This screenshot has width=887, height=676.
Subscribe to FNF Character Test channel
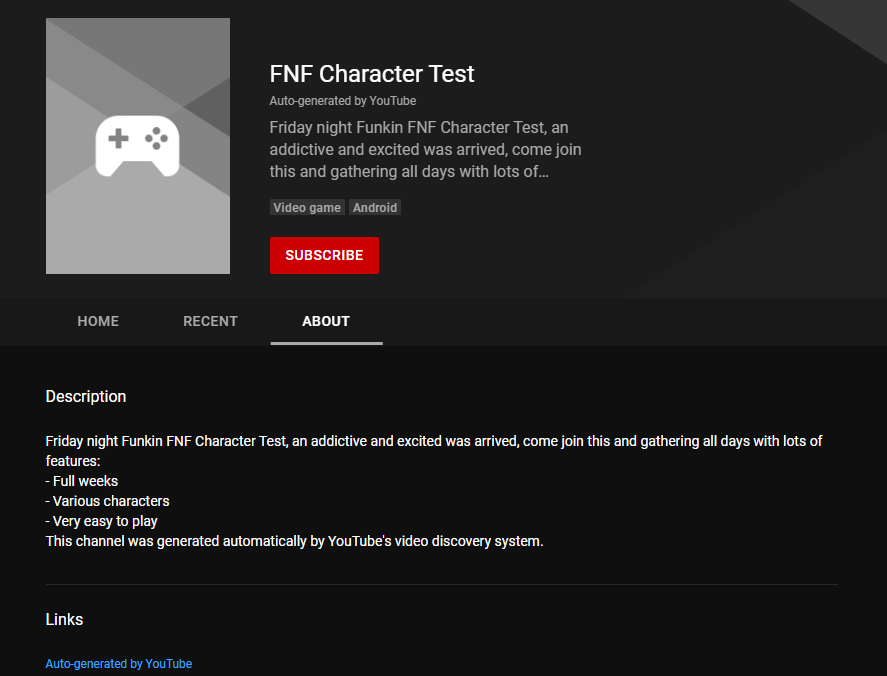[324, 255]
